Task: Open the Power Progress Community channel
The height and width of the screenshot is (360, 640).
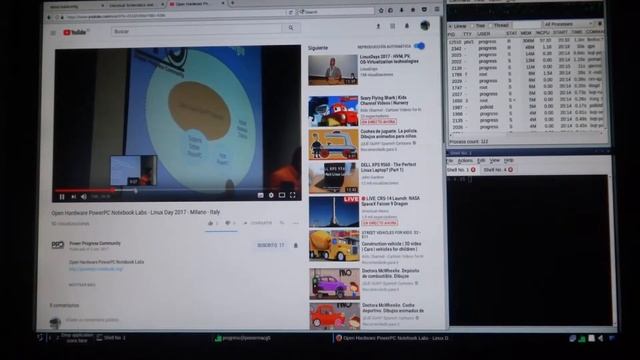Action: (95, 243)
